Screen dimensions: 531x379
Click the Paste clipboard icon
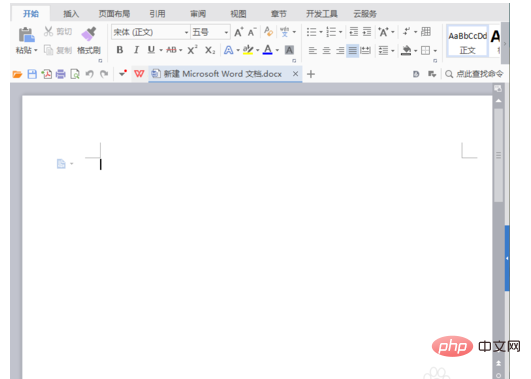point(26,35)
